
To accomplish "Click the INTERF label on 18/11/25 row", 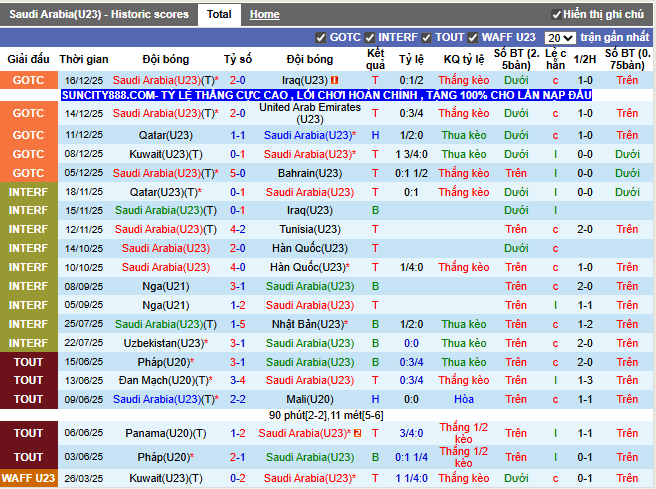I will 28,192.
